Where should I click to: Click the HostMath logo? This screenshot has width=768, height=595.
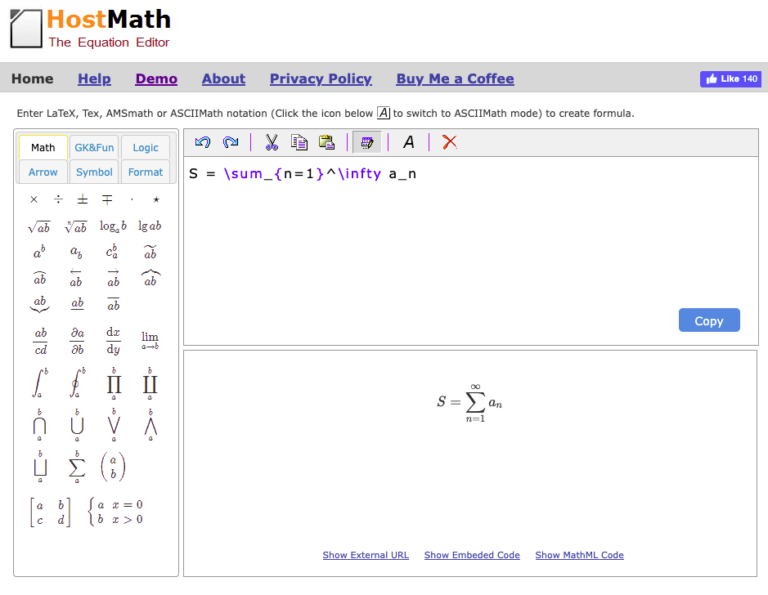click(91, 29)
